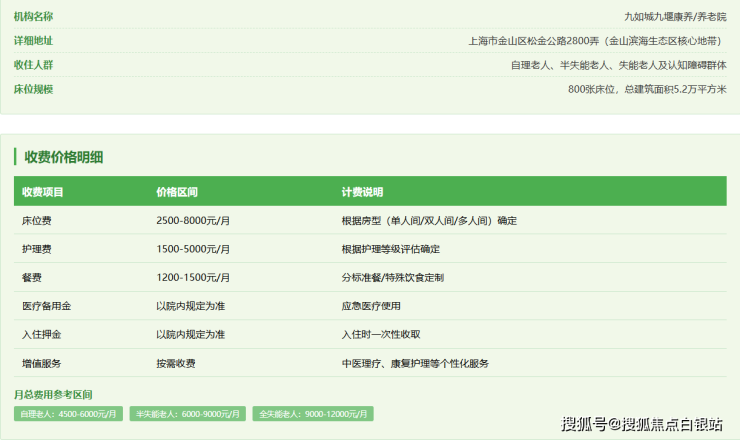Click the 护理费 row label
The width and height of the screenshot is (740, 440).
coord(36,249)
